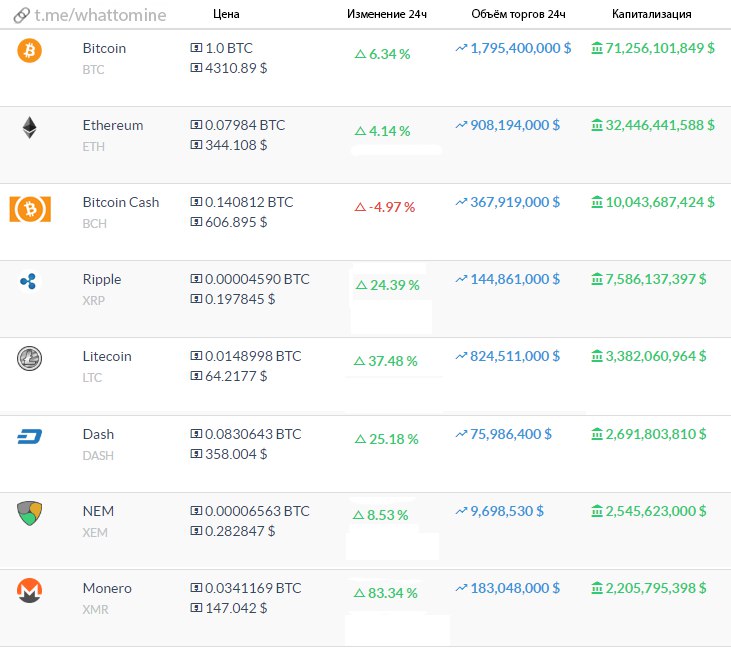Click the bank icon beside 32,446,441,588 $

click(597, 125)
